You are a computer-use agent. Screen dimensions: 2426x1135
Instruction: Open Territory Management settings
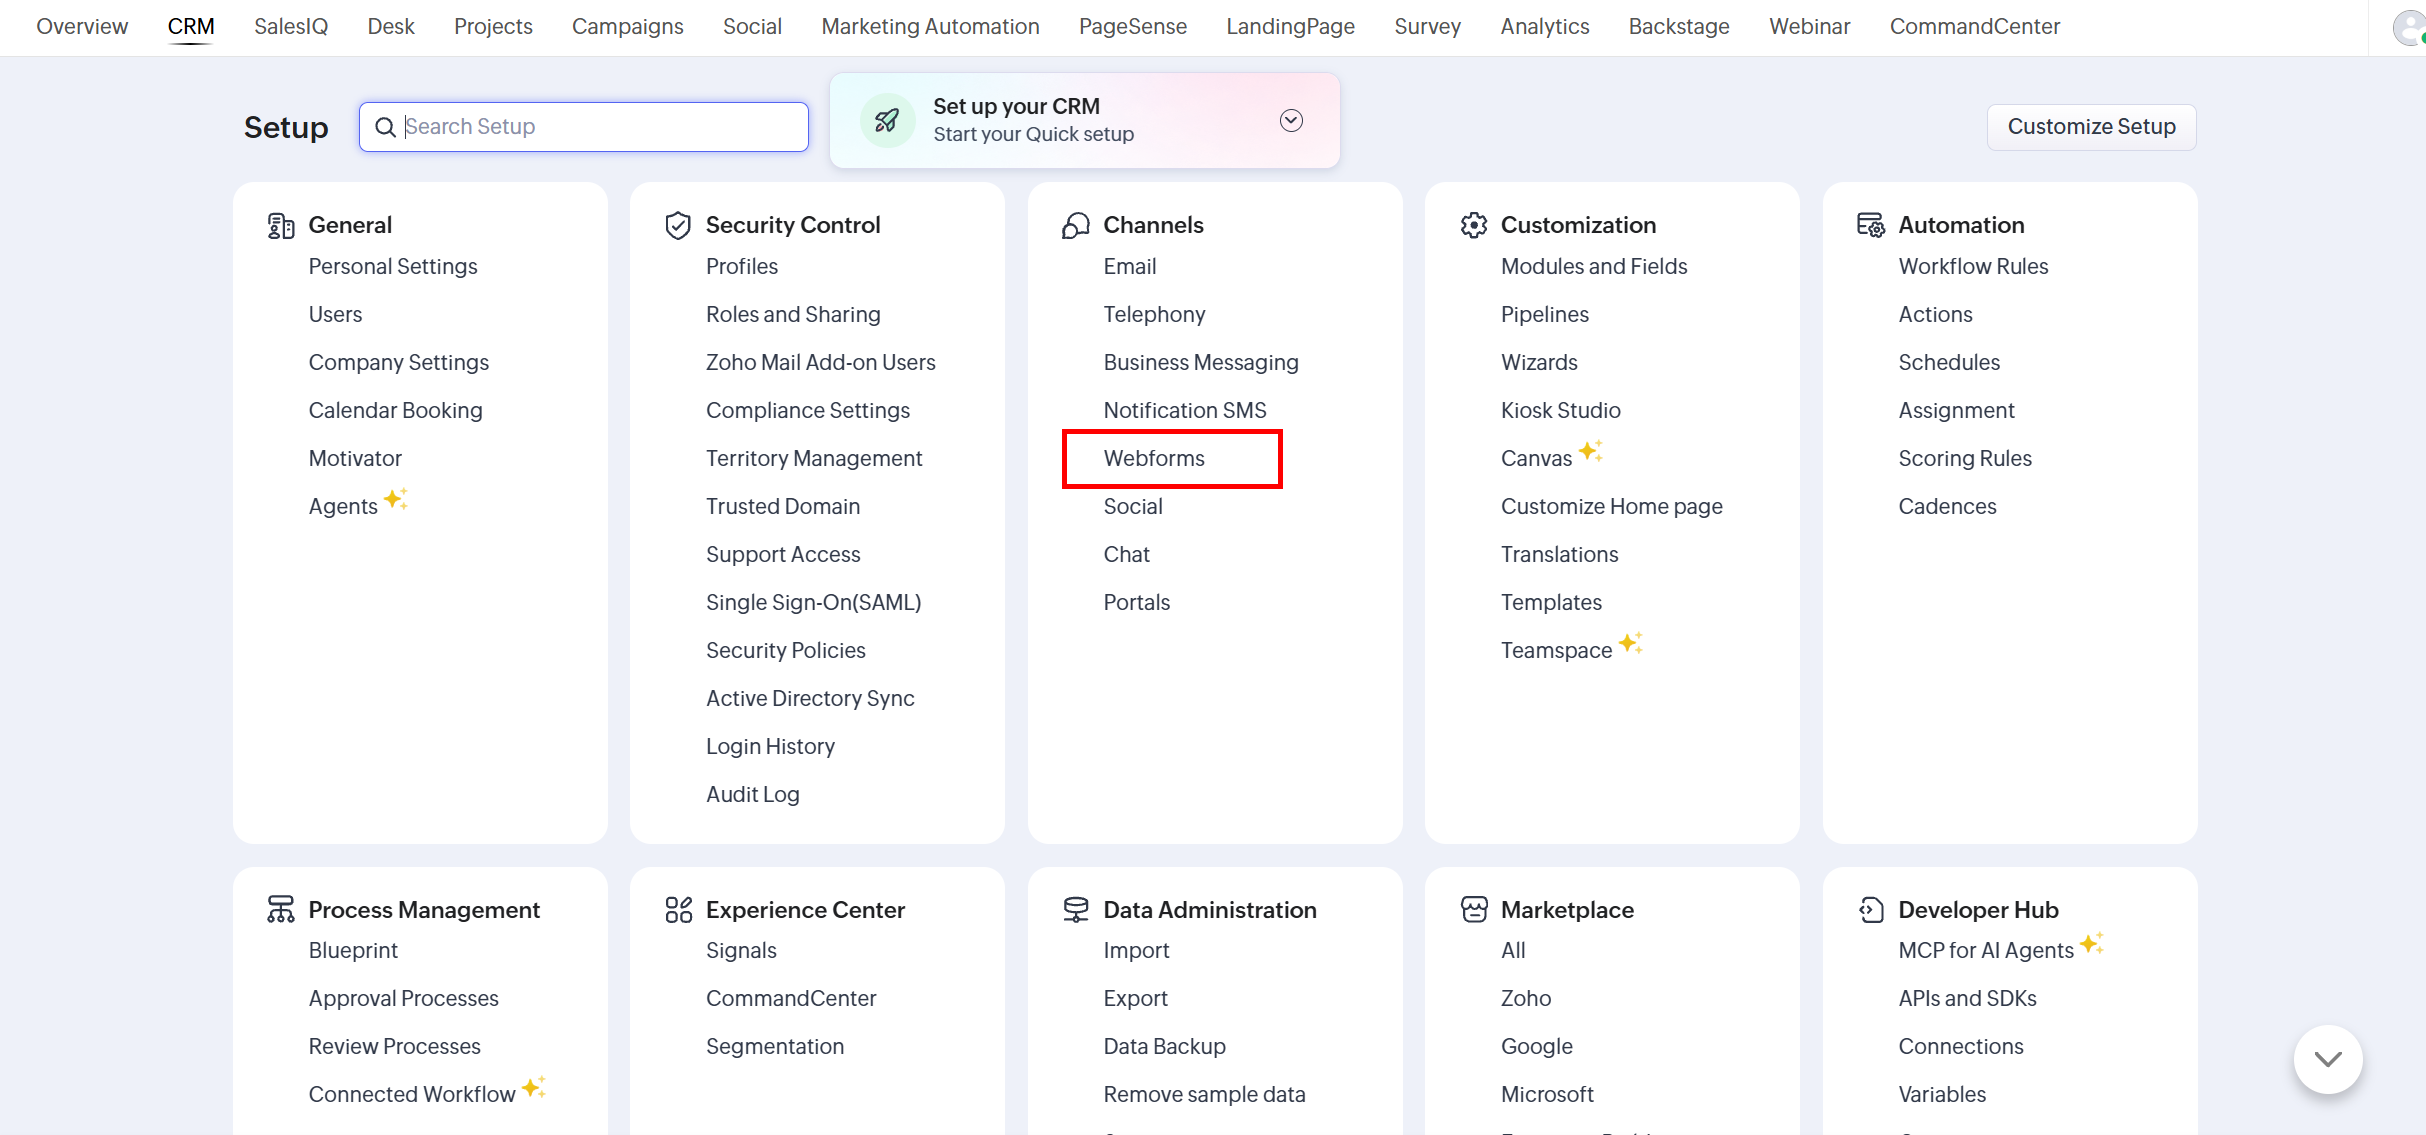(x=814, y=458)
